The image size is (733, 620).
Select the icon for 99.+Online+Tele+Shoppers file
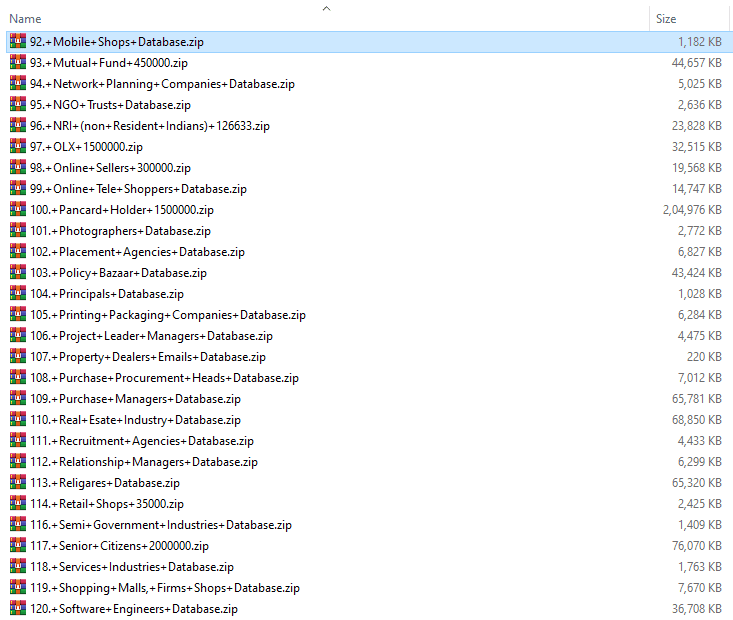point(18,188)
